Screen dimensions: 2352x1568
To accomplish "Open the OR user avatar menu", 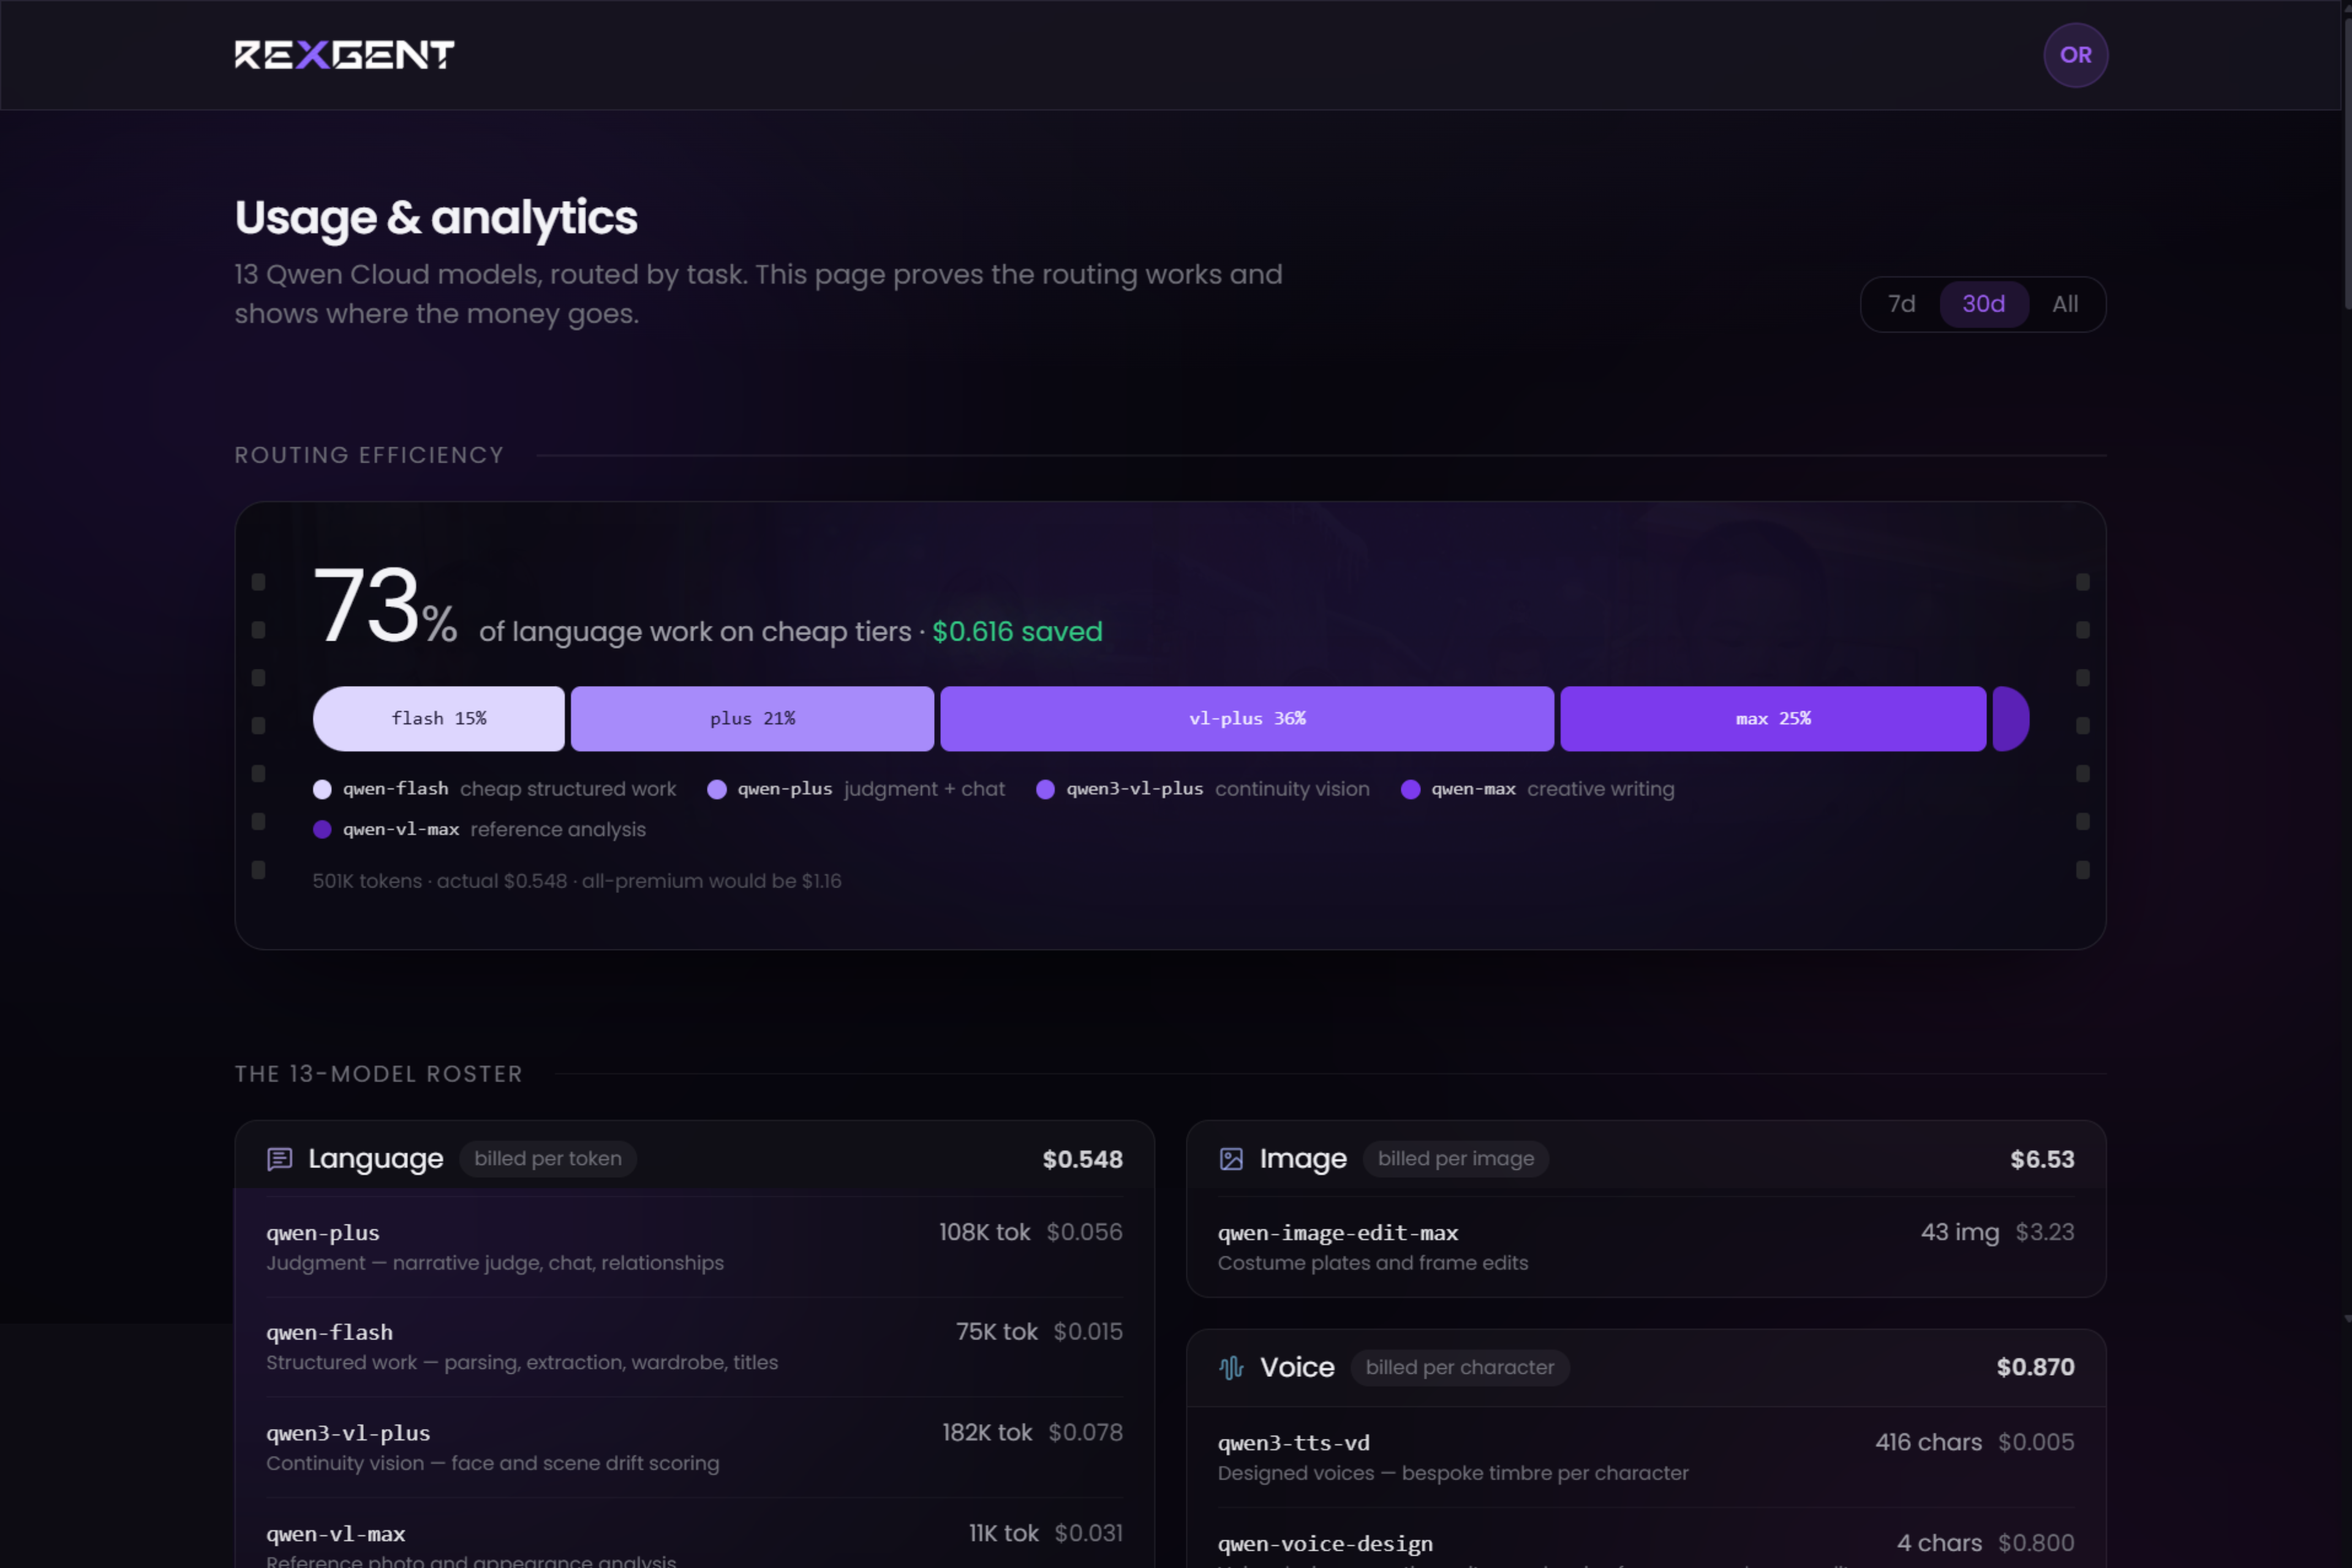I will (2075, 55).
